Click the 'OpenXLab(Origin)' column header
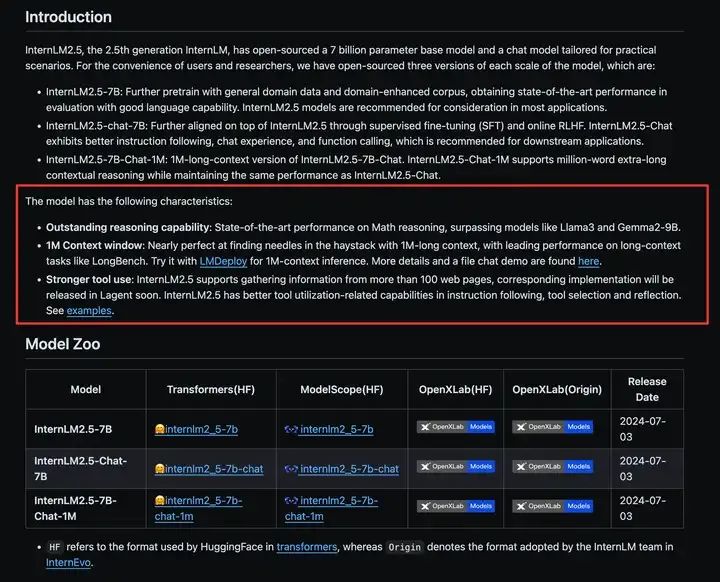 (557, 390)
